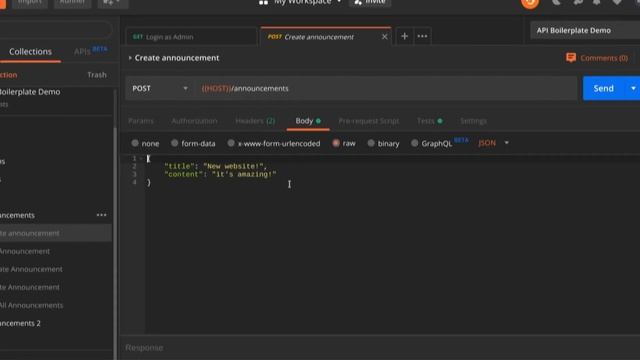Click the "title": "New website!" line
Screen dimensions: 640x360
click(216, 166)
